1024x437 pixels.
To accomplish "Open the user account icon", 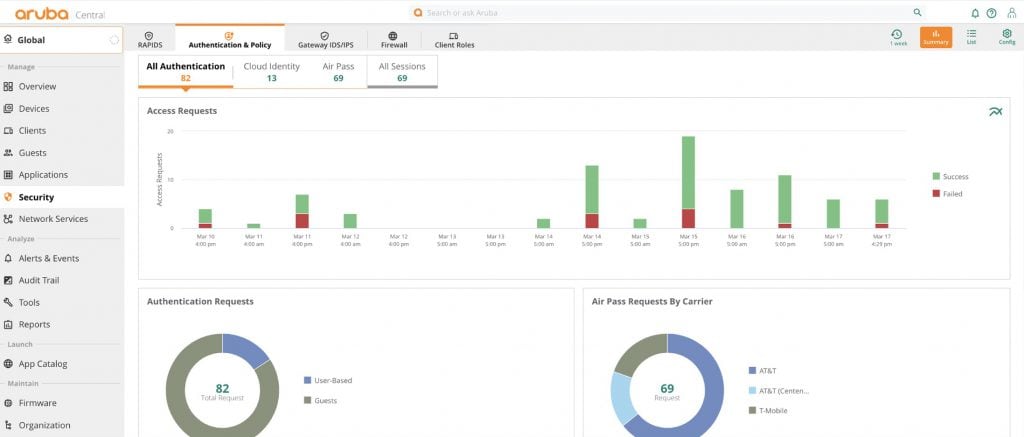I will 1008,13.
